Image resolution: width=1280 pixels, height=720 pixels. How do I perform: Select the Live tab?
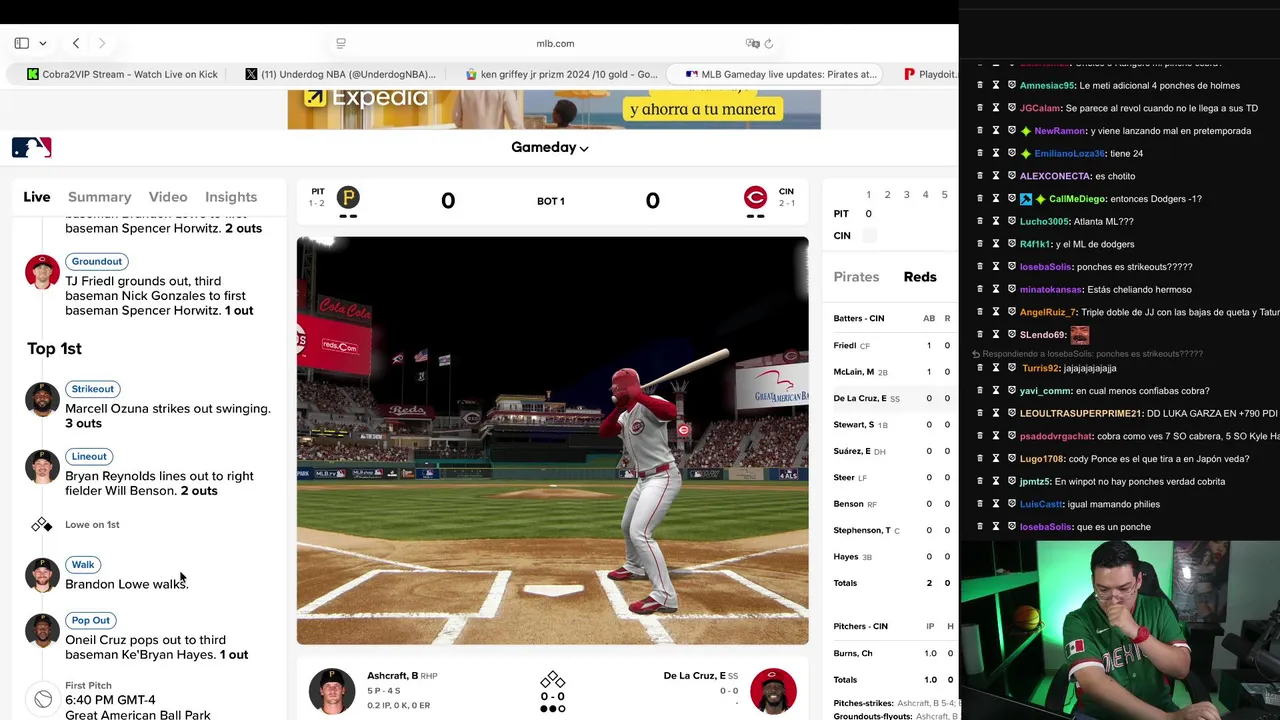[x=37, y=197]
